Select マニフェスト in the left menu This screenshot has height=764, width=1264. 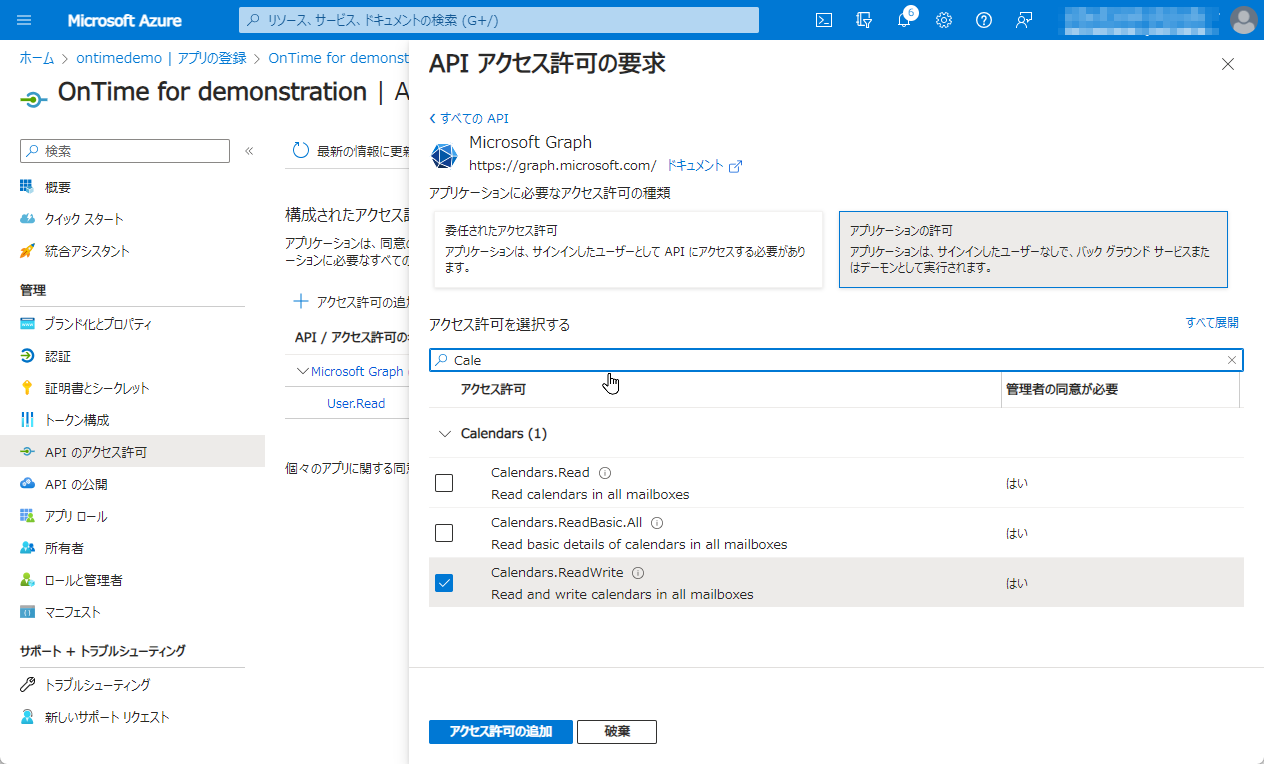click(72, 612)
